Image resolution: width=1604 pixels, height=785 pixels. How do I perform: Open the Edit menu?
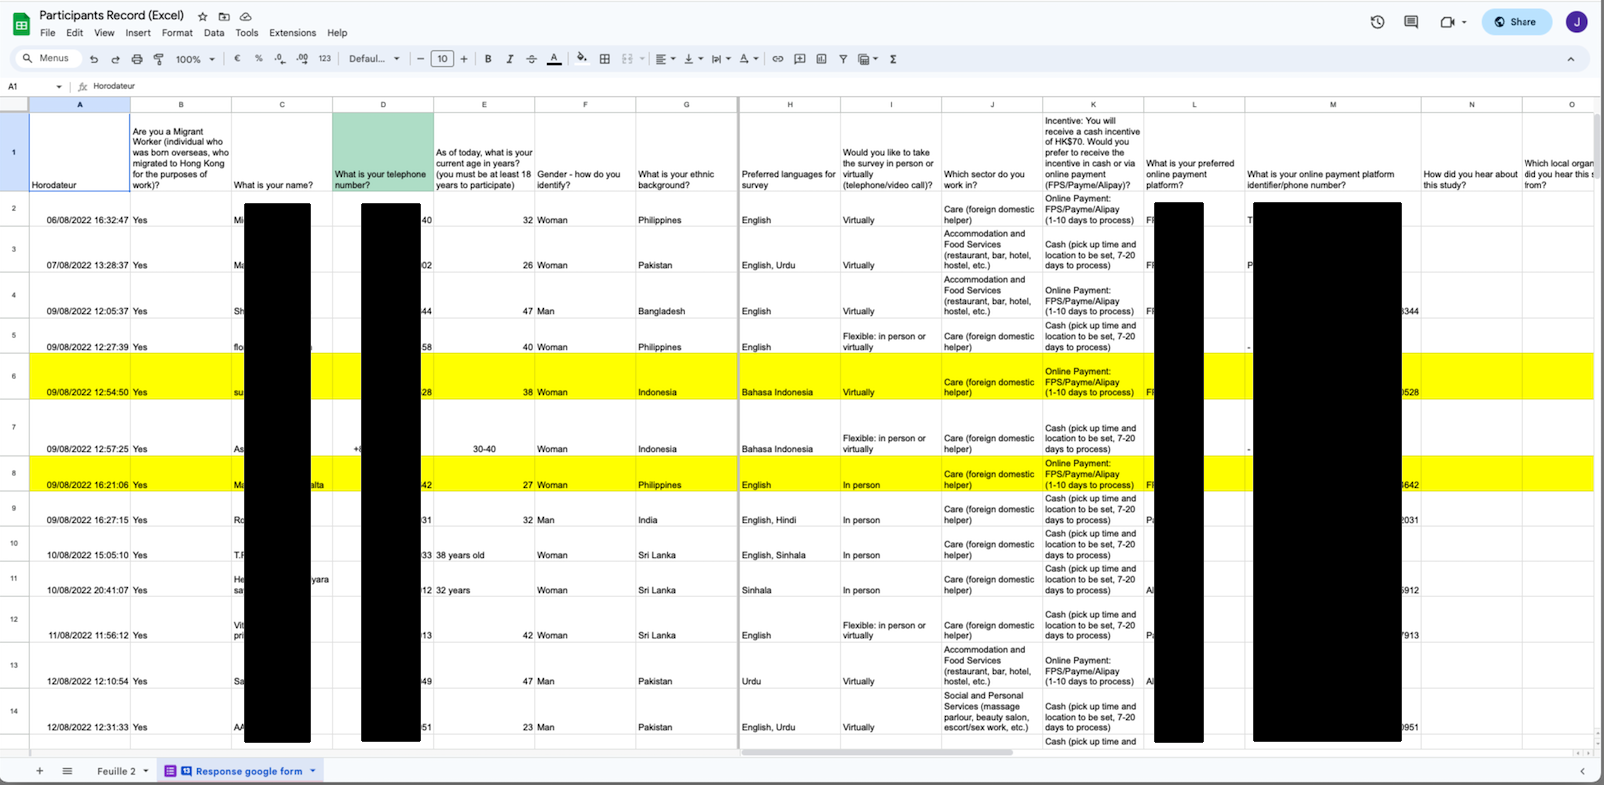point(75,33)
